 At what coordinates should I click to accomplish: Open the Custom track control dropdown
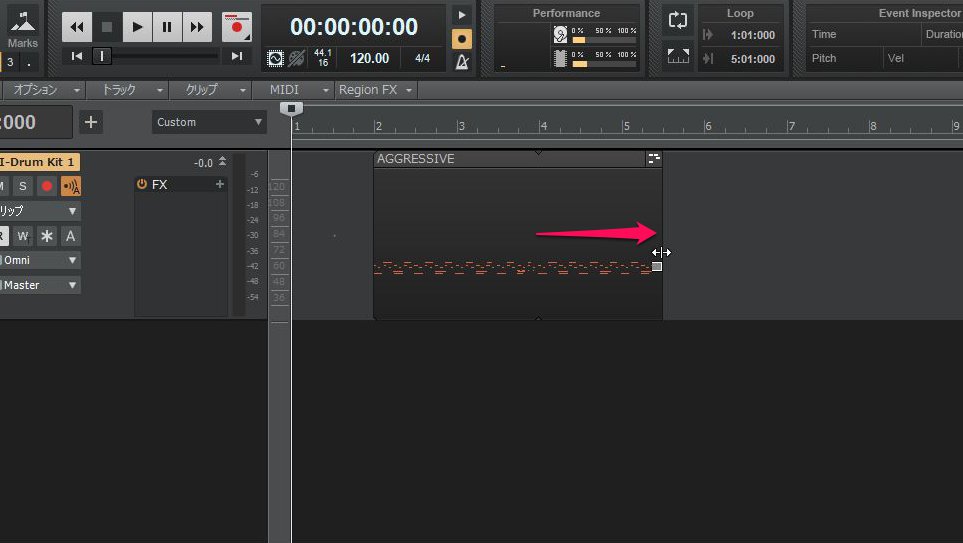click(210, 122)
